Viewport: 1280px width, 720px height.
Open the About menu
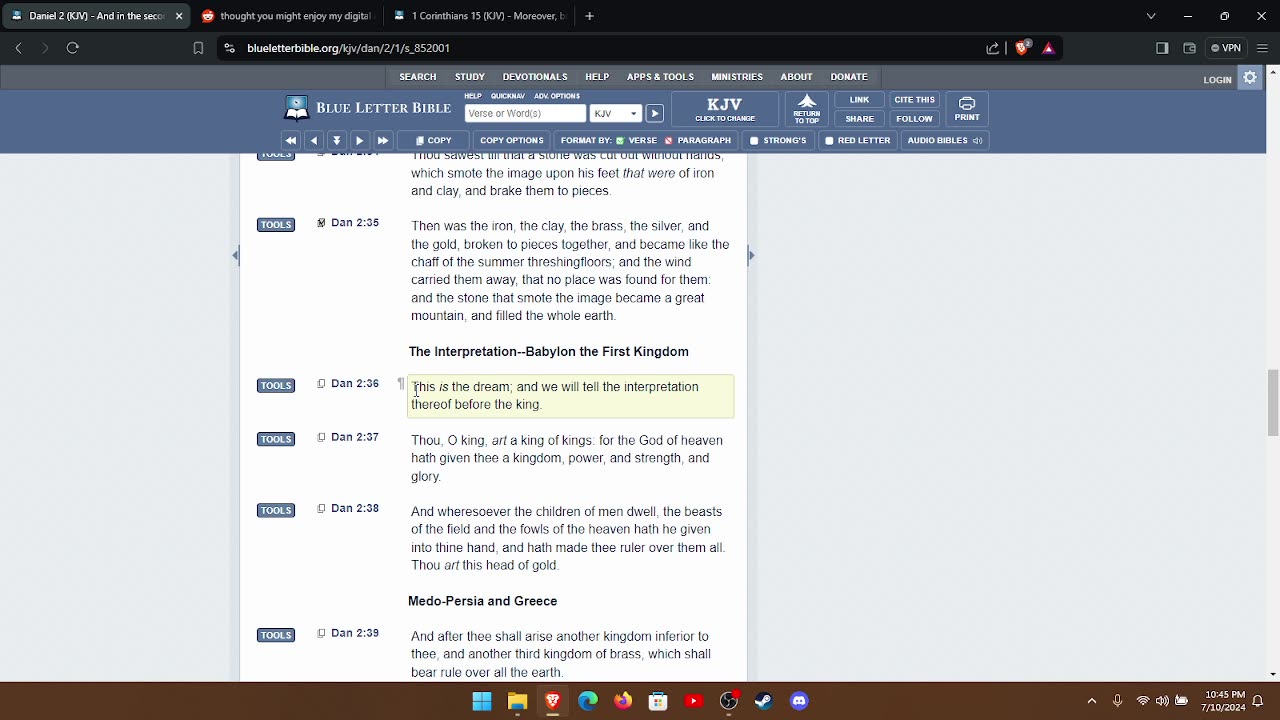pos(796,77)
